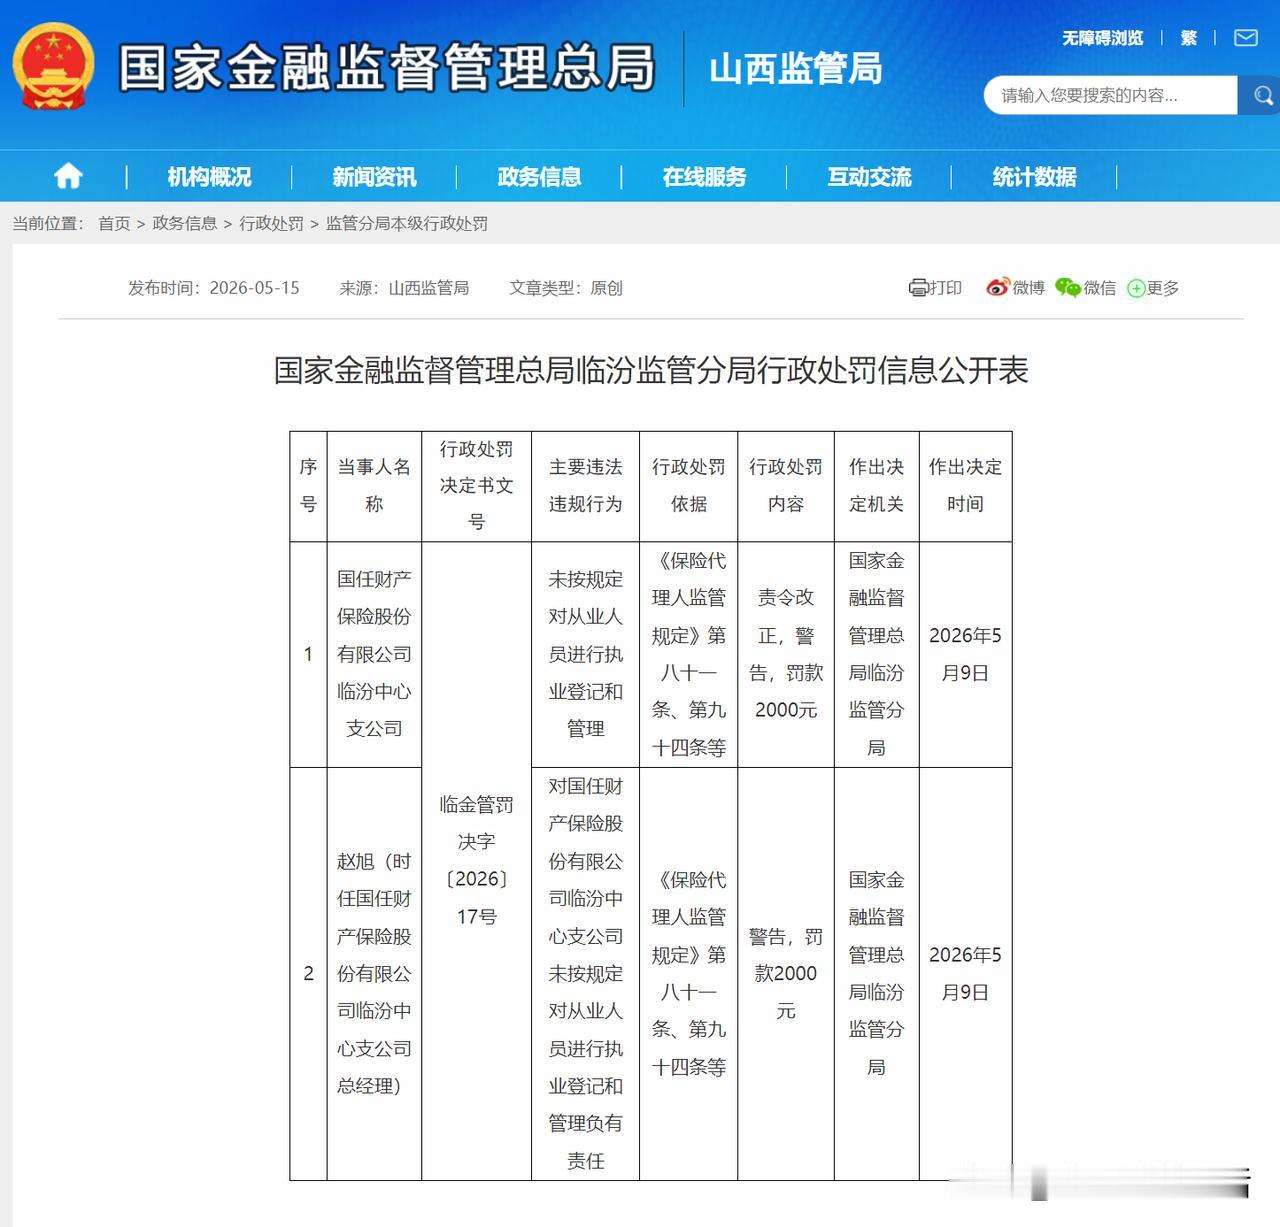Click sequence number 1 cell

(x=309, y=654)
